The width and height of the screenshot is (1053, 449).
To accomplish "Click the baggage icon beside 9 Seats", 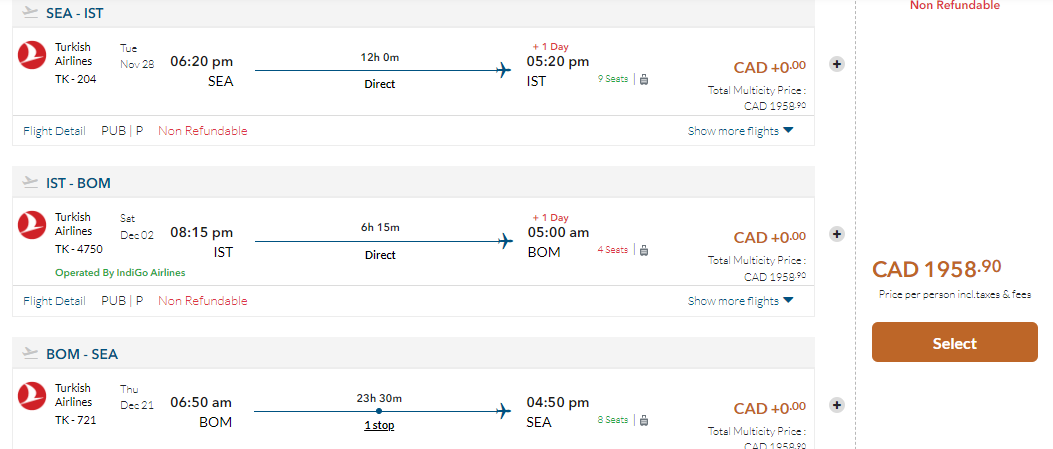I will tap(643, 79).
